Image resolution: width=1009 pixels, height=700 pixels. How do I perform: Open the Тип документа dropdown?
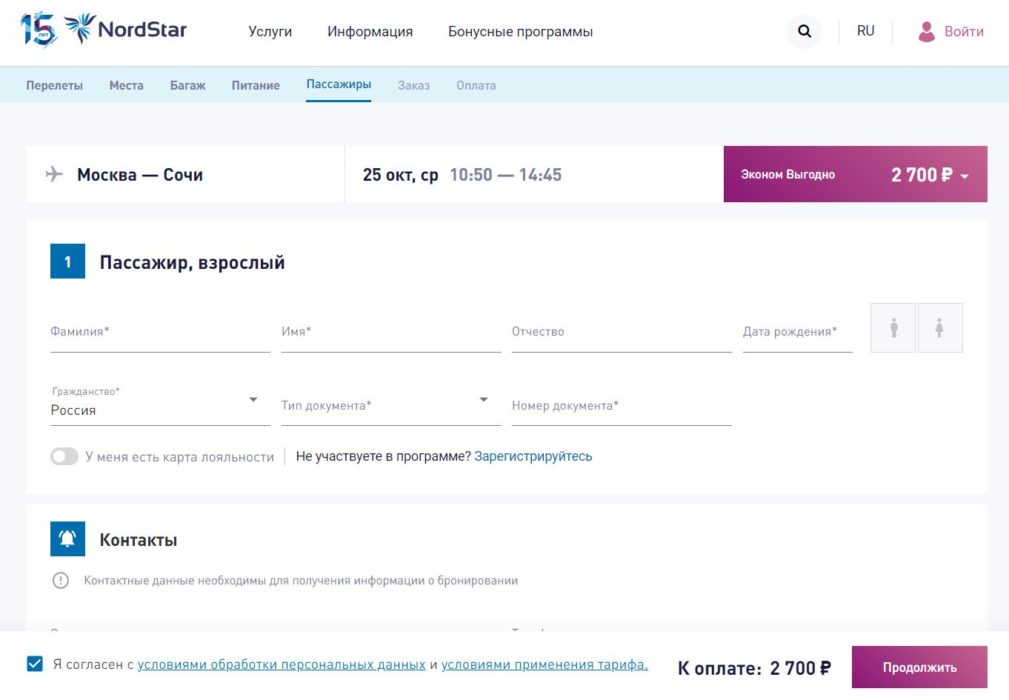click(483, 401)
